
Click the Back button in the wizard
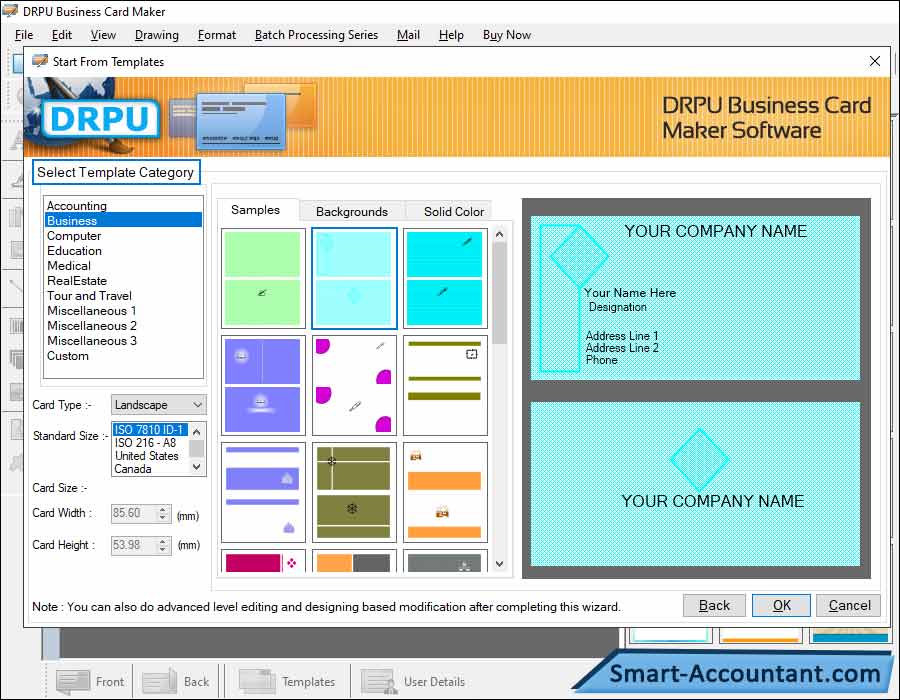pyautogui.click(x=714, y=605)
